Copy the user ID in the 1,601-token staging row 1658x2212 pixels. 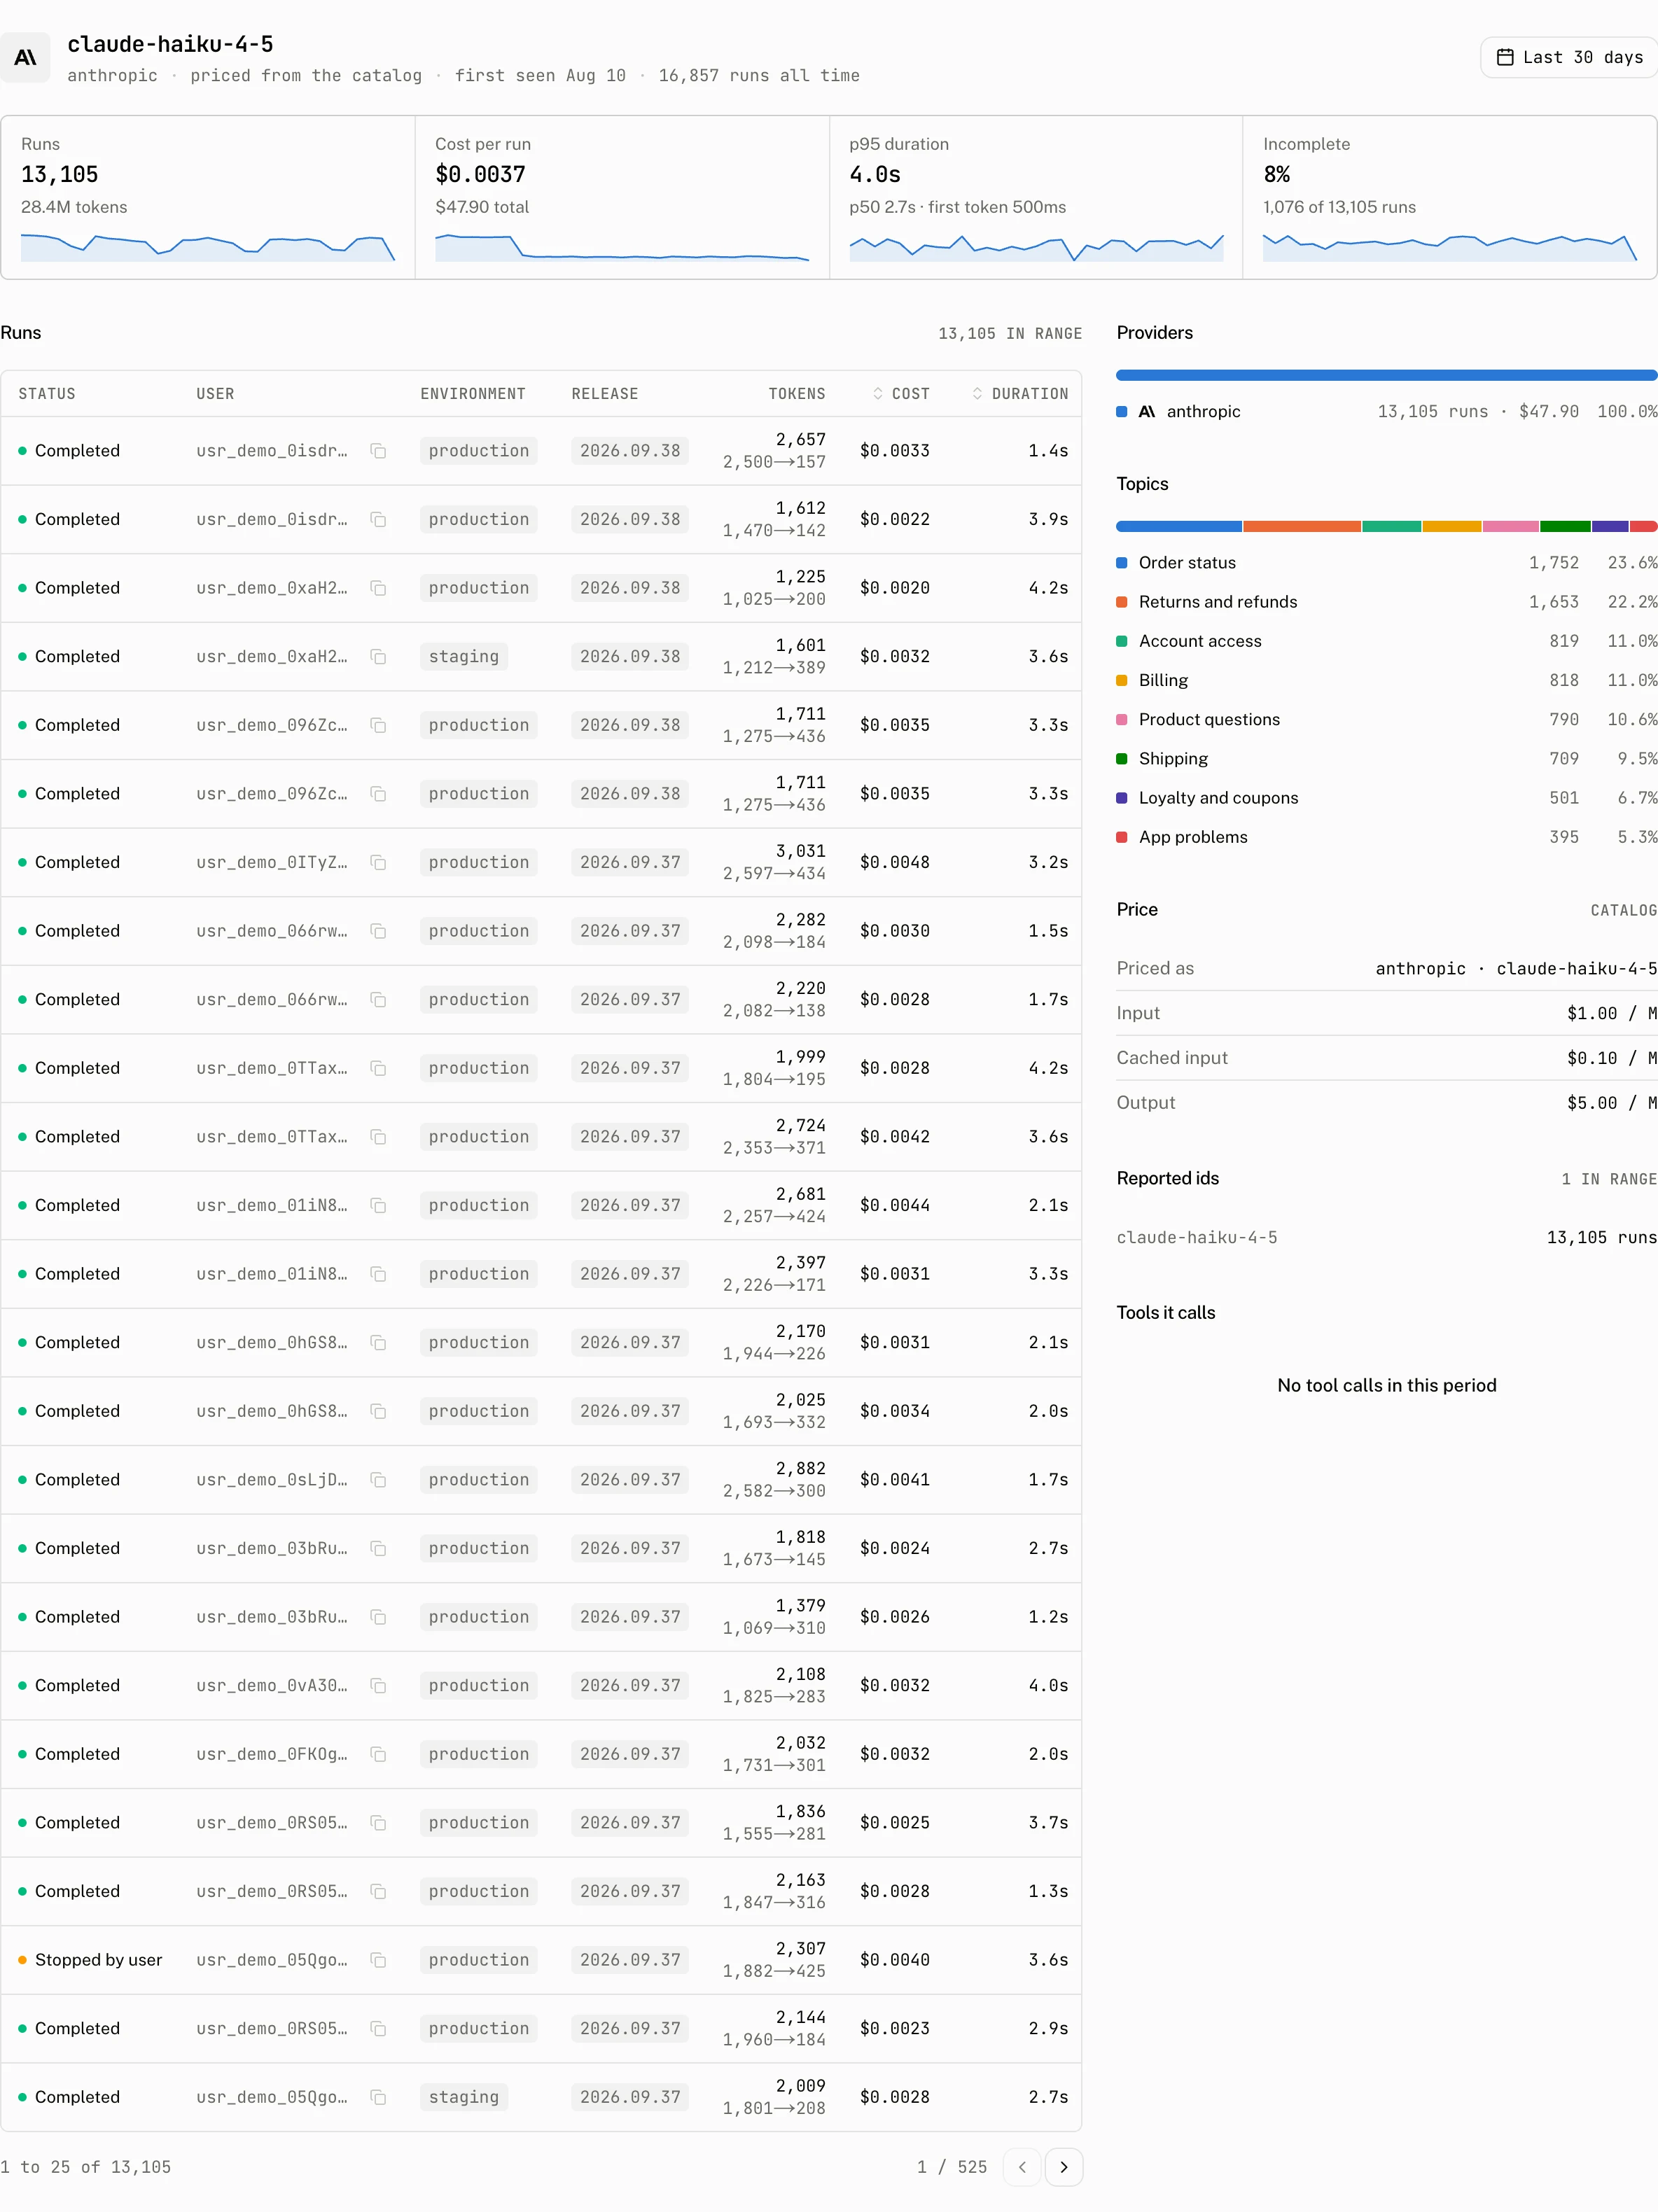coord(378,657)
